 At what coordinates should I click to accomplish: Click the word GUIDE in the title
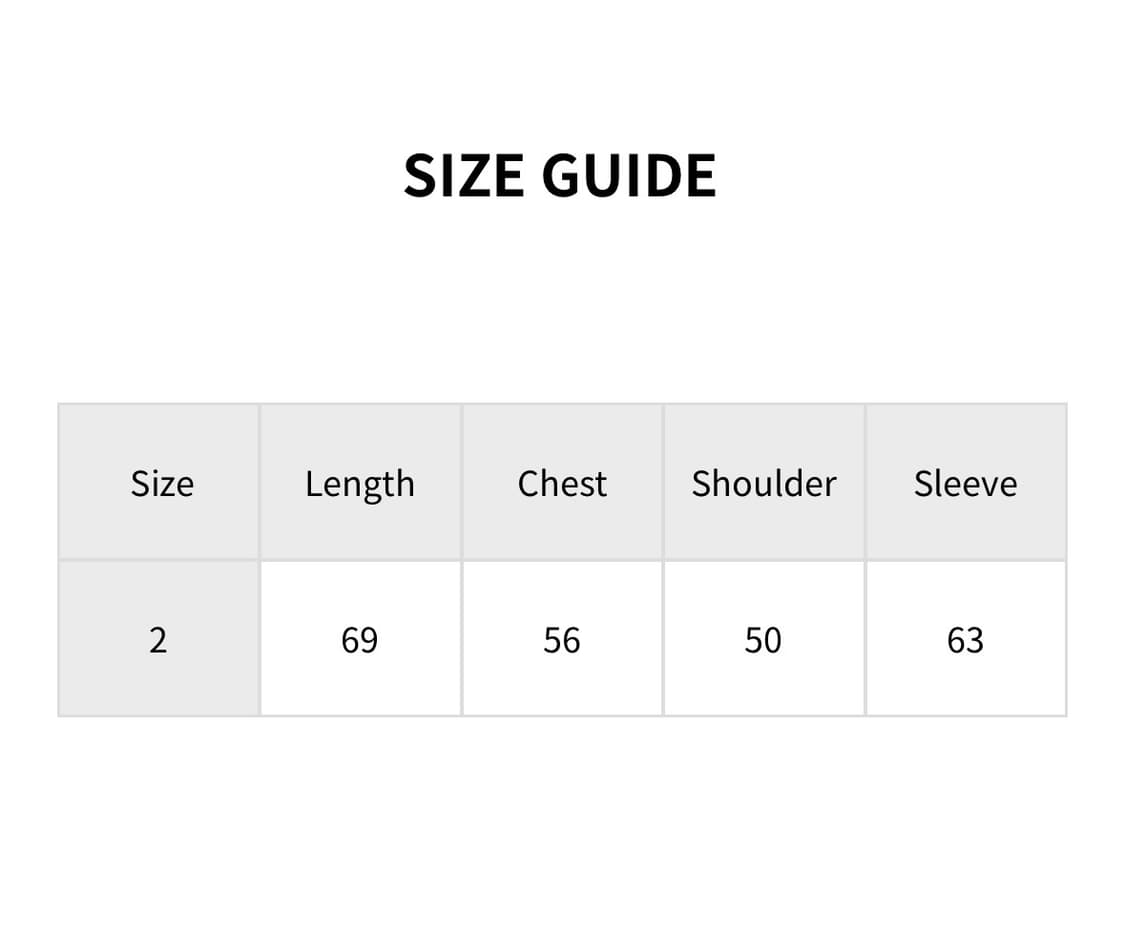[x=629, y=175]
